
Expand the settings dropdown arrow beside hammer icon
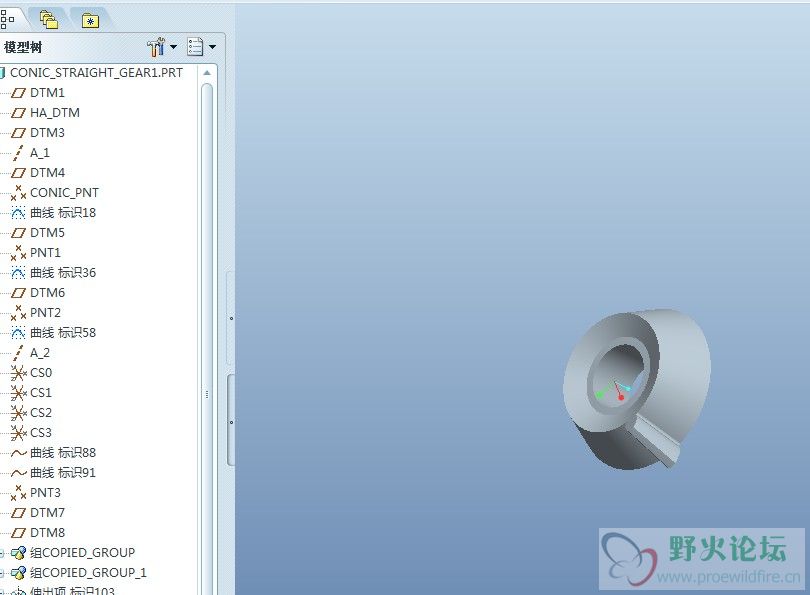click(174, 47)
